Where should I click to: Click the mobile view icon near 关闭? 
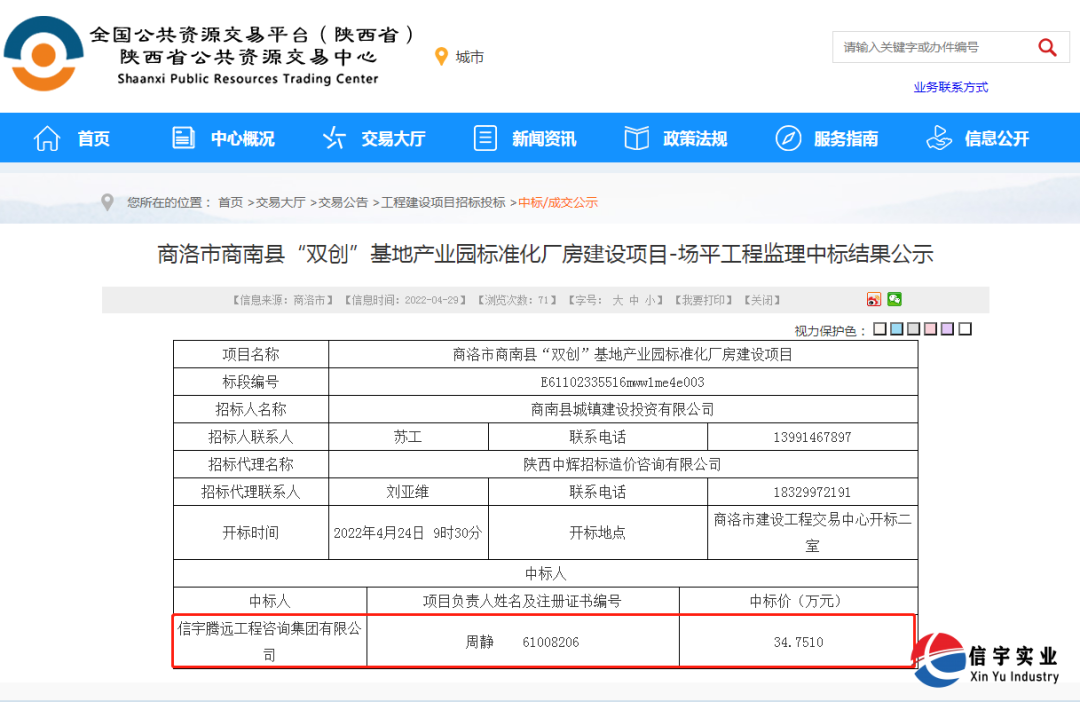click(874, 299)
